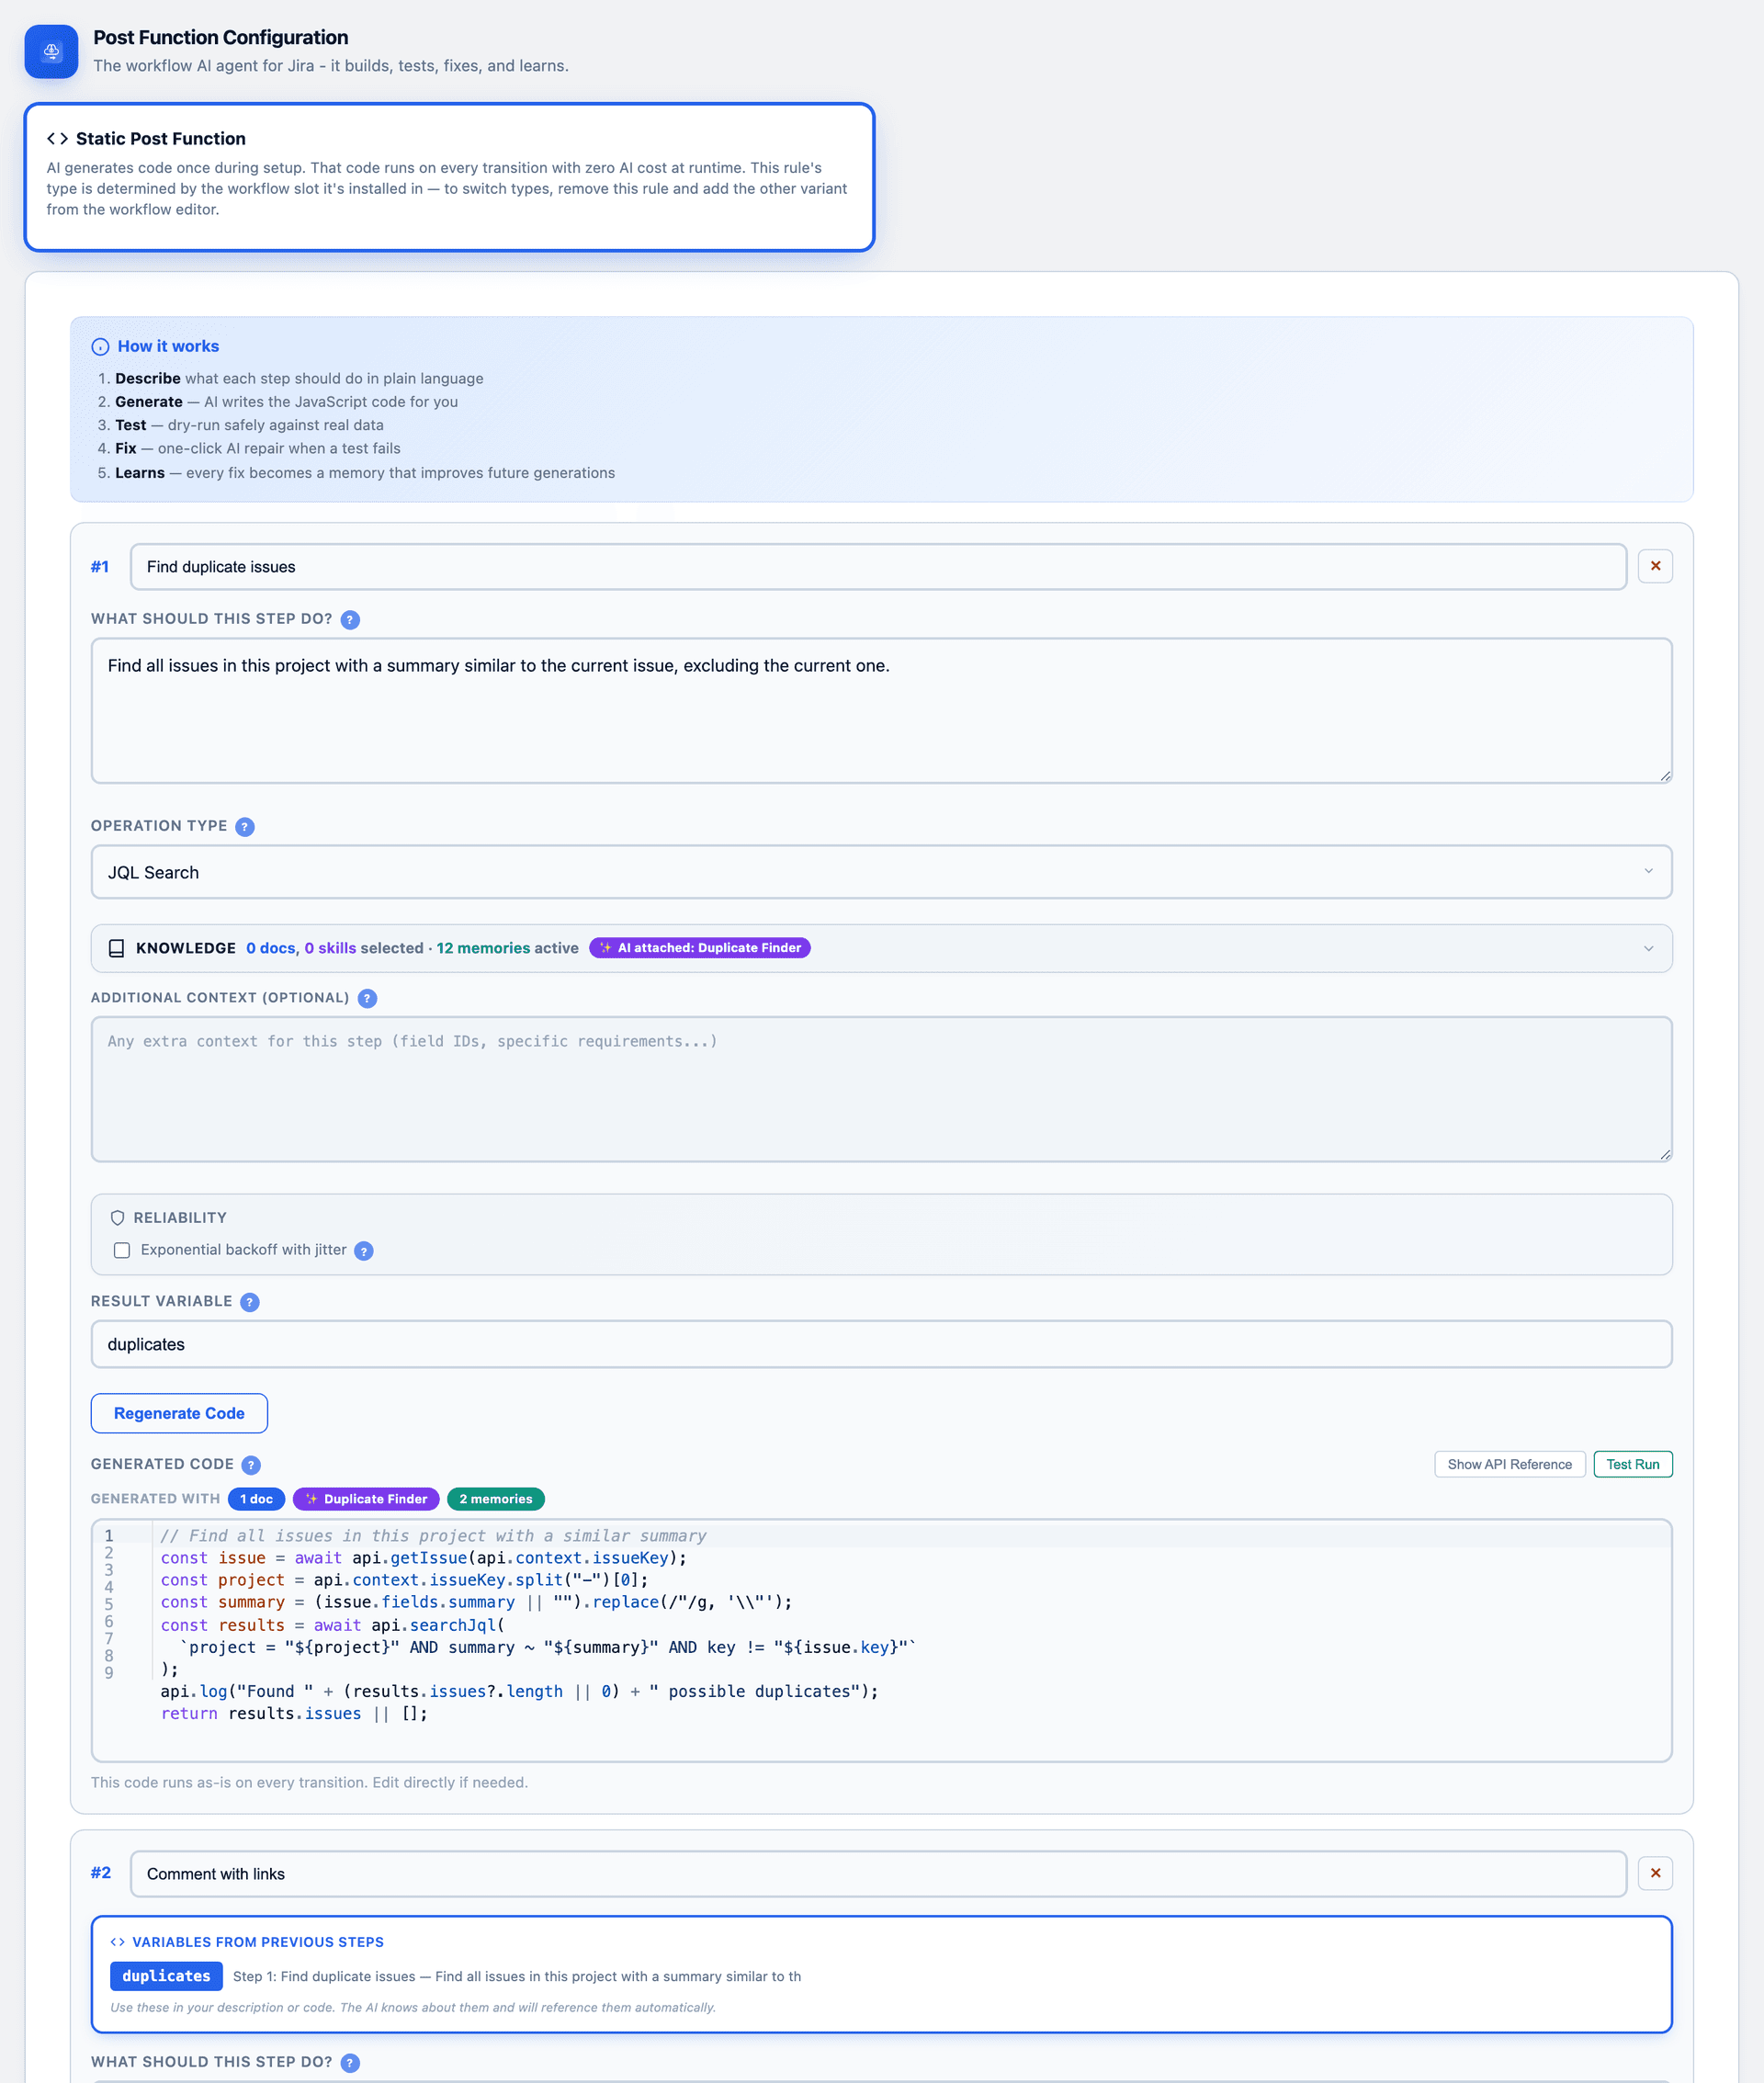
Task: Click the Knowledge book icon
Action: (116, 948)
